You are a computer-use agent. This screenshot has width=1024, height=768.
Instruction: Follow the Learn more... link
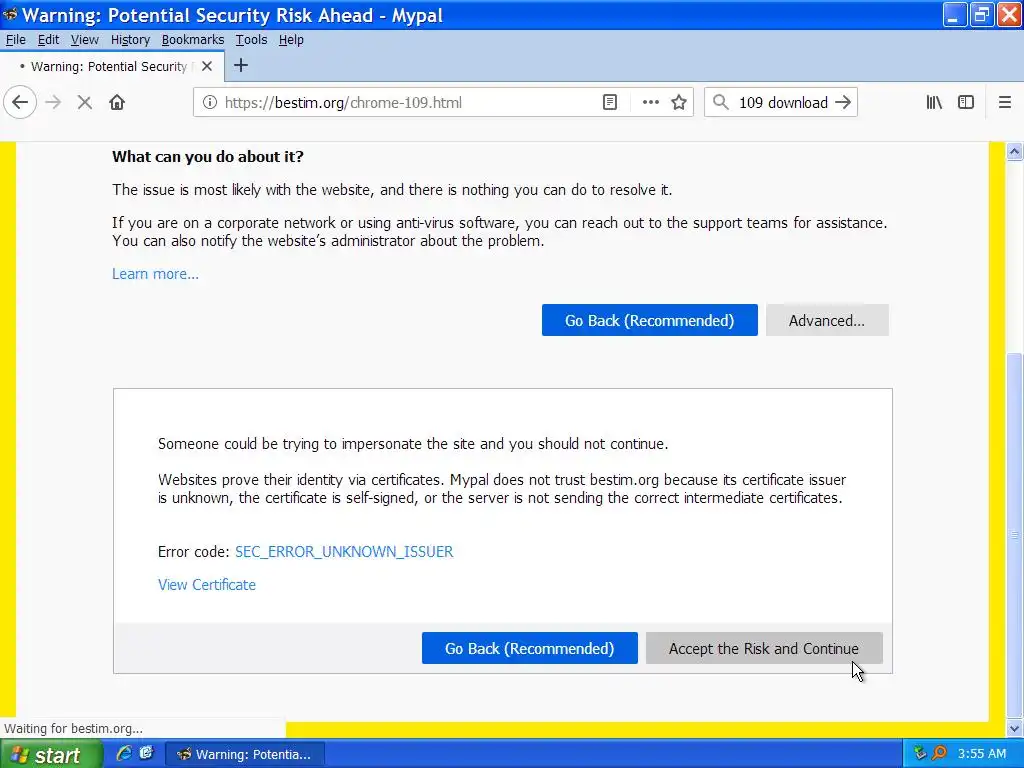pos(155,274)
